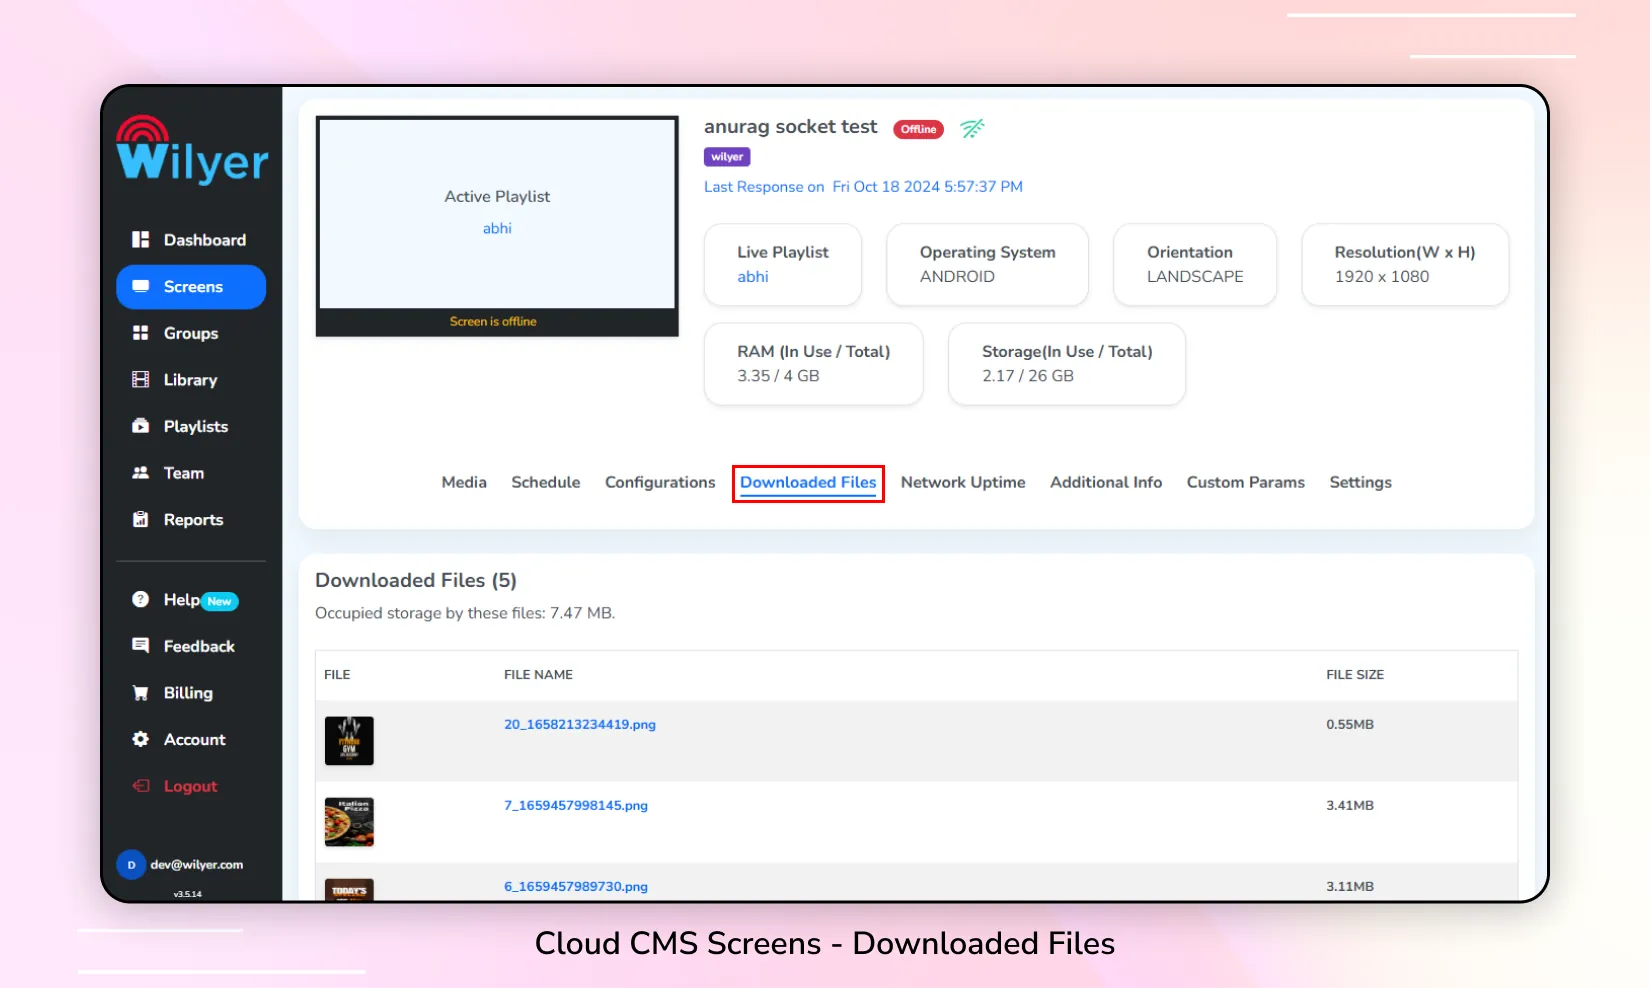Viewport: 1650px width, 988px height.
Task: Click the Italian pizza thumbnail
Action: tap(349, 822)
